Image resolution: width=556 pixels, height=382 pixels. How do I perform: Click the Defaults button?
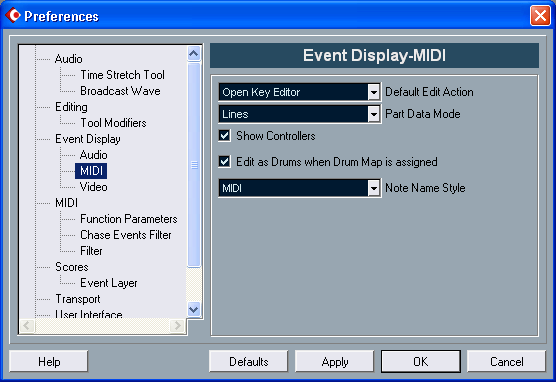[x=249, y=361]
